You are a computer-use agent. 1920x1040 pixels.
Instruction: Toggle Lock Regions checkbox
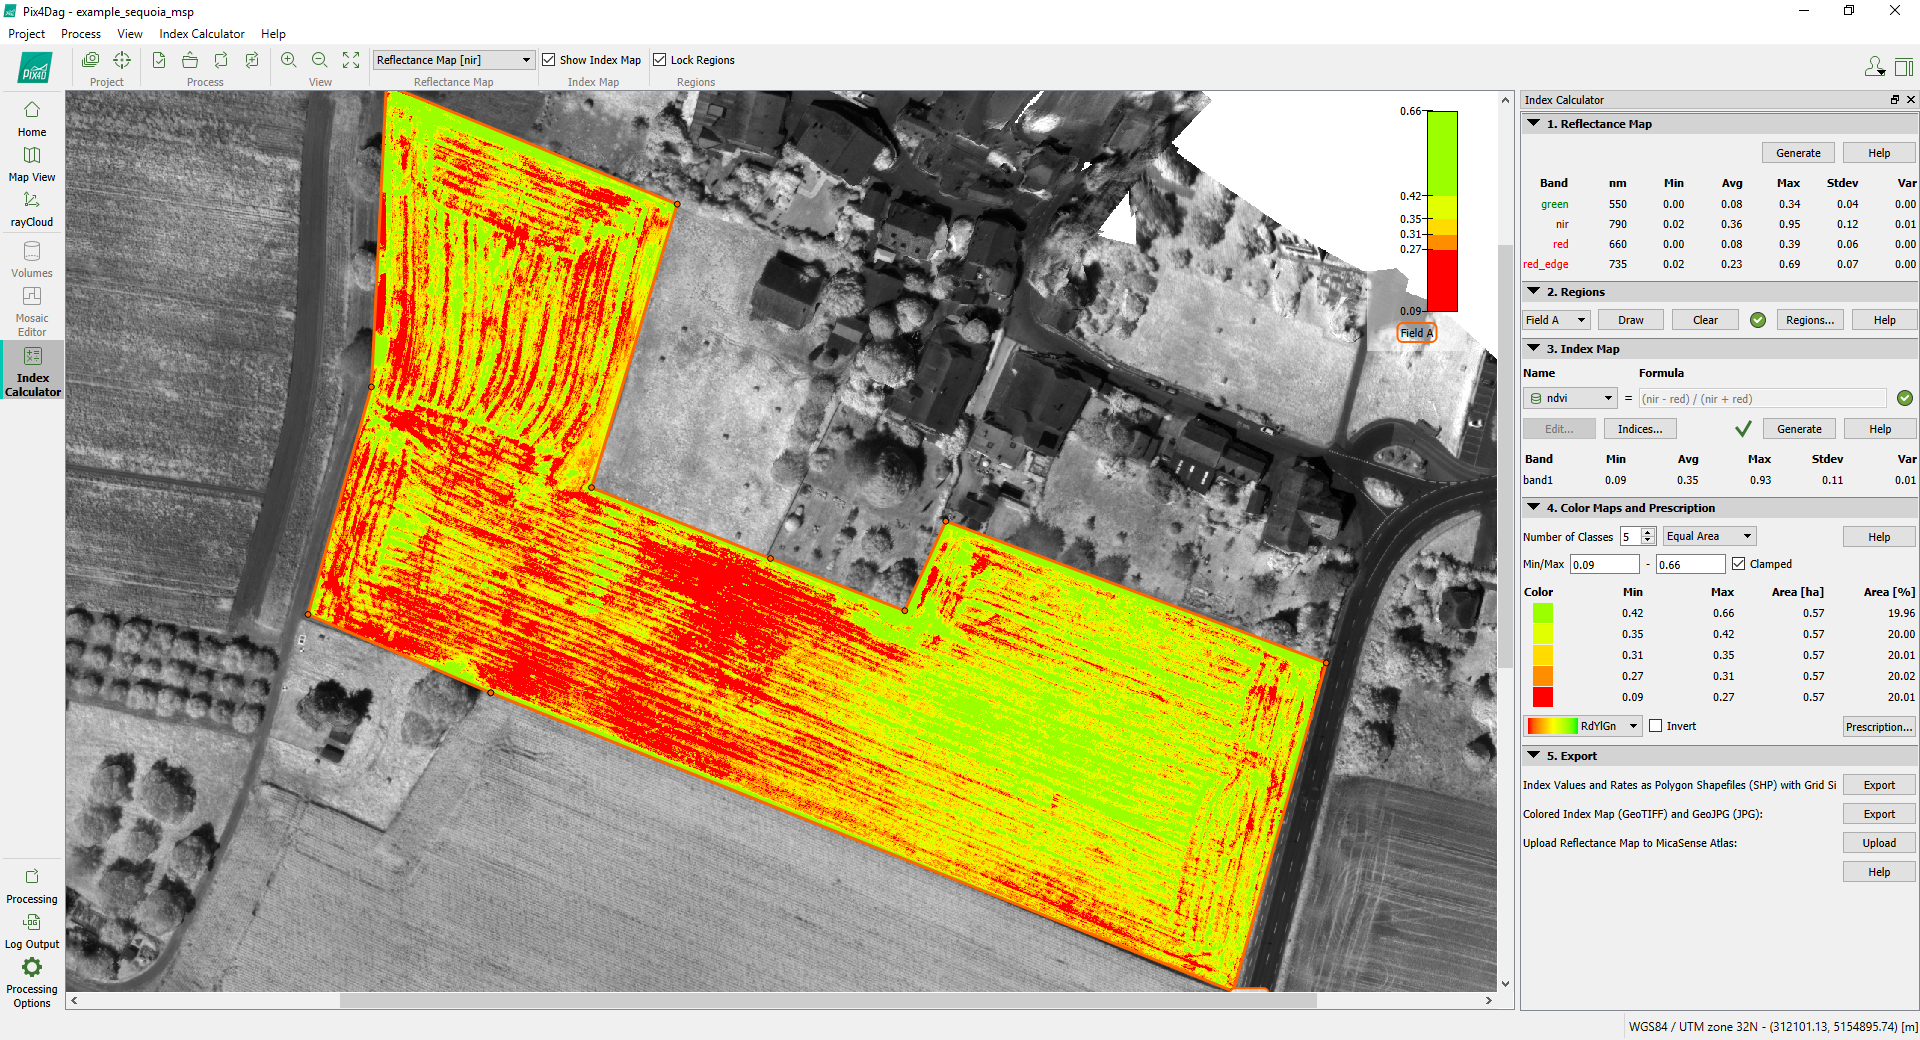[x=660, y=60]
